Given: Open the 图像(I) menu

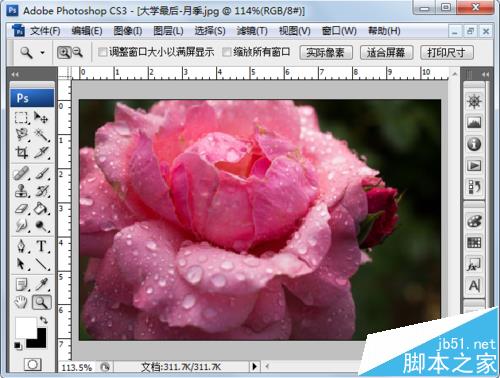Looking at the screenshot, I should pyautogui.click(x=128, y=31).
